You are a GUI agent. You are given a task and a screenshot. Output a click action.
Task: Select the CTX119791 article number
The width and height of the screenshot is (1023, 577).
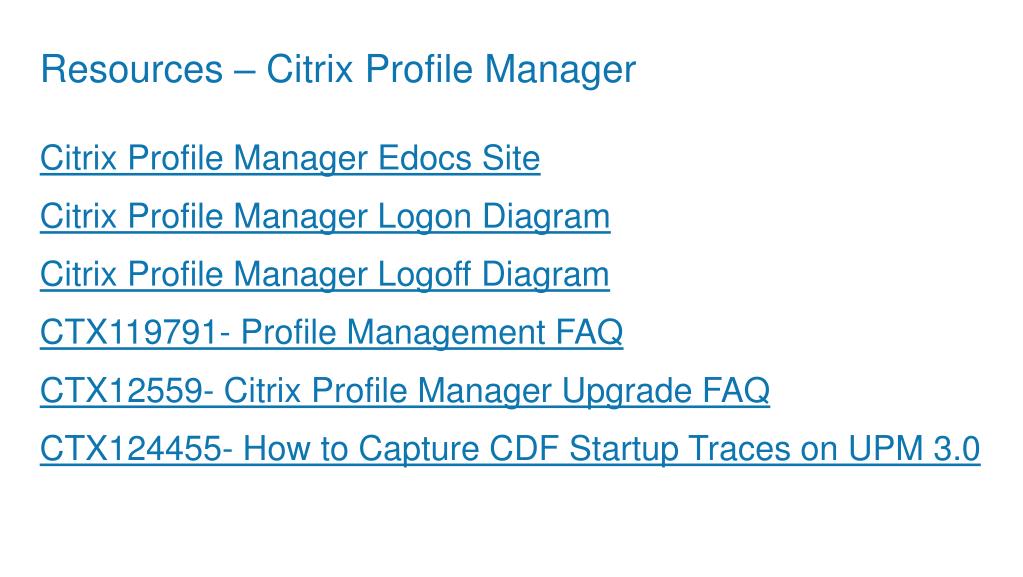[x=129, y=332]
